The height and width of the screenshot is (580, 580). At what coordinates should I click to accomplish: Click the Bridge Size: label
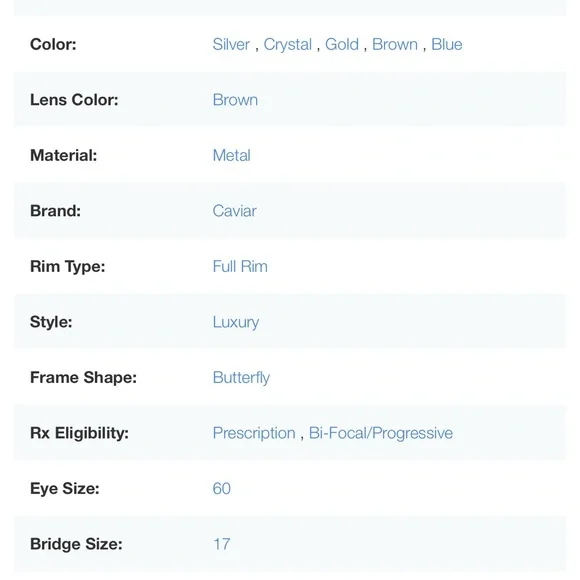coord(76,544)
